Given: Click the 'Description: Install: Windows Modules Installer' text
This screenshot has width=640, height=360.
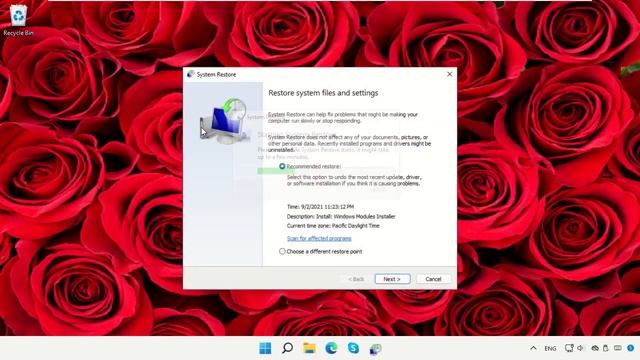Looking at the screenshot, I should pyautogui.click(x=341, y=216).
